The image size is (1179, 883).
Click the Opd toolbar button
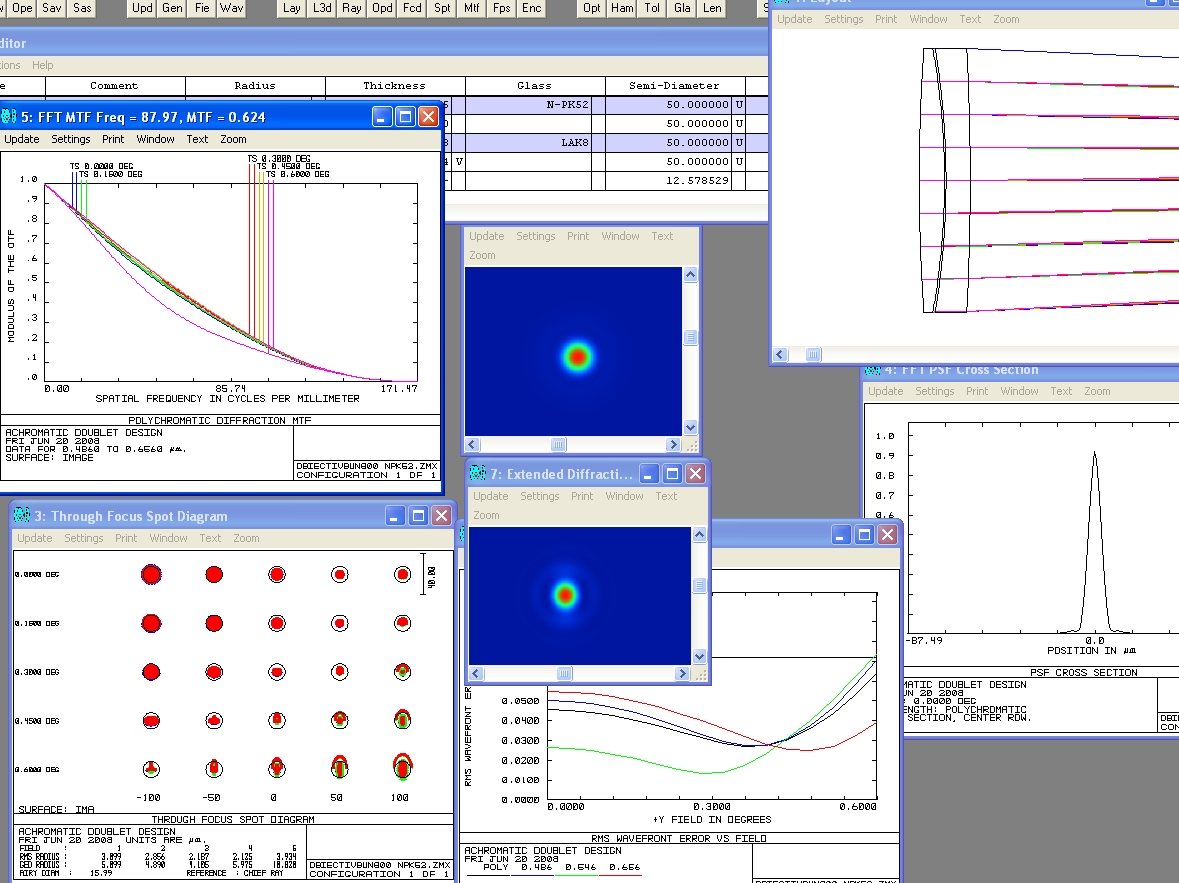[x=382, y=8]
